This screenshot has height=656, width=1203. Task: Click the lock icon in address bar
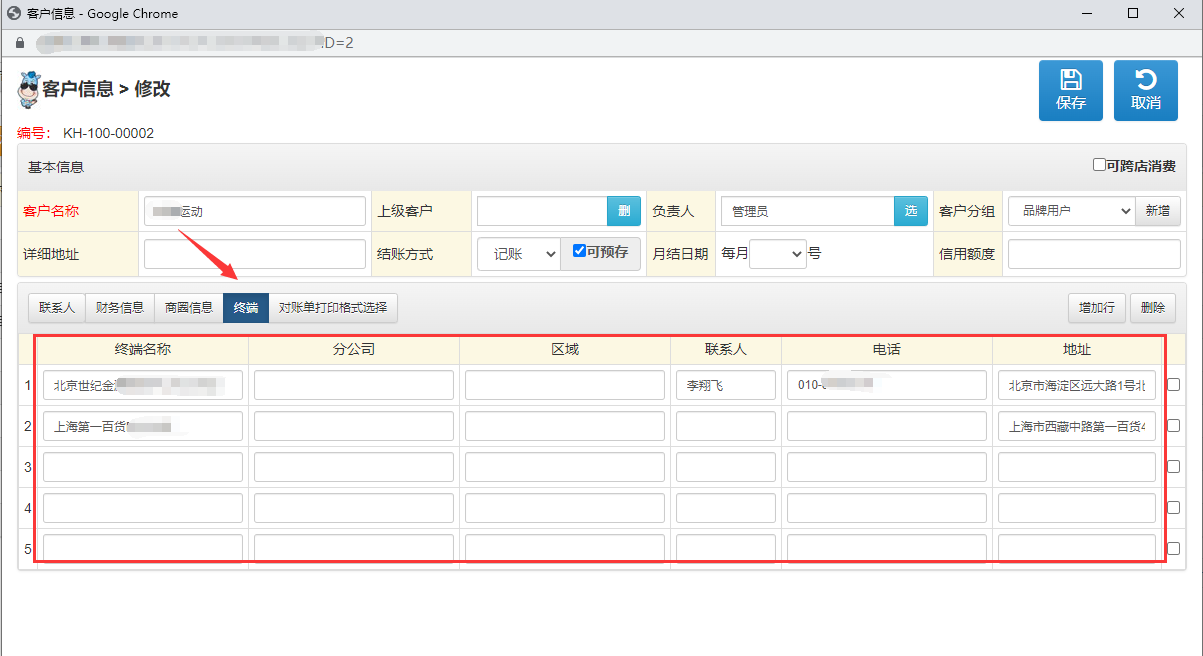point(18,43)
